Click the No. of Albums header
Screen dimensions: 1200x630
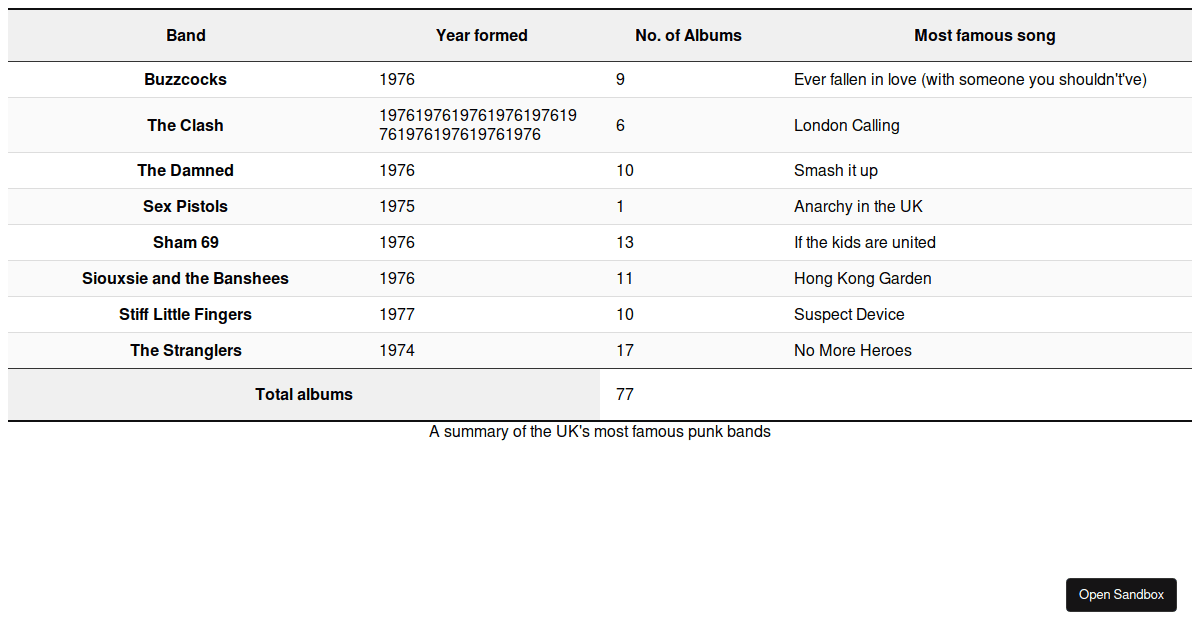[x=688, y=36]
